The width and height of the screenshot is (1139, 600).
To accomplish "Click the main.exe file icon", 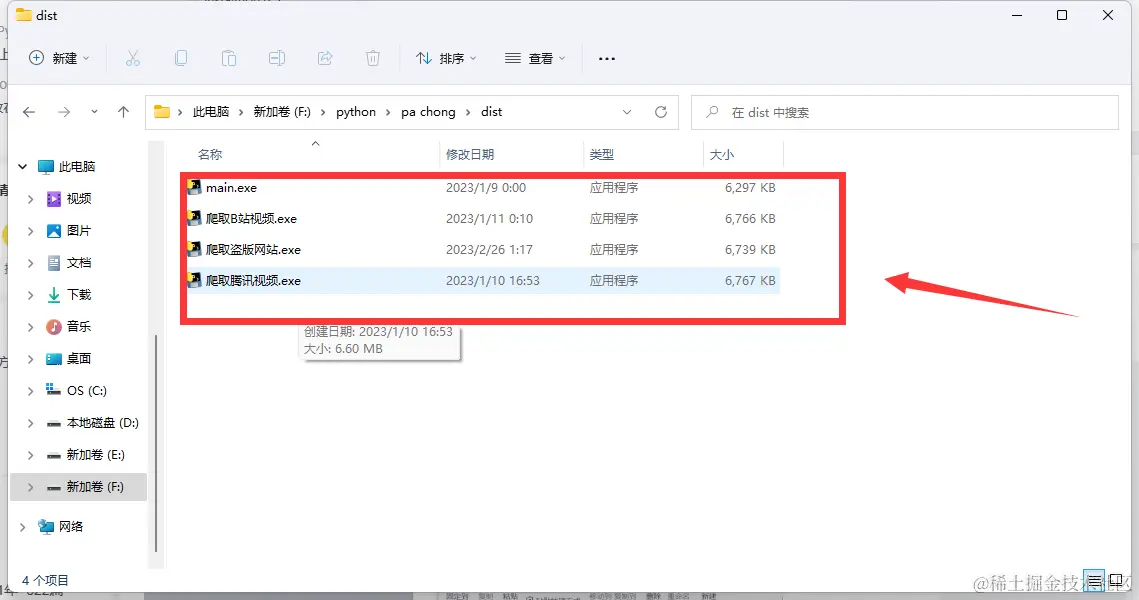I will pos(194,187).
